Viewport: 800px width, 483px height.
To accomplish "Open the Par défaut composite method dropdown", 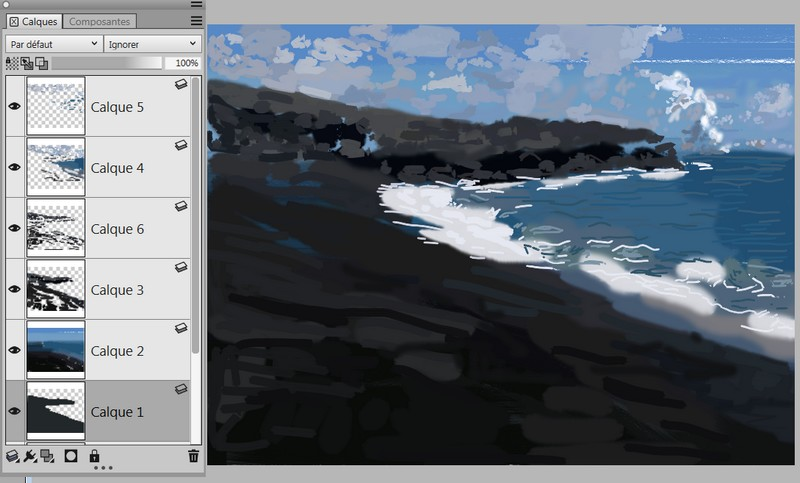I will tap(54, 44).
